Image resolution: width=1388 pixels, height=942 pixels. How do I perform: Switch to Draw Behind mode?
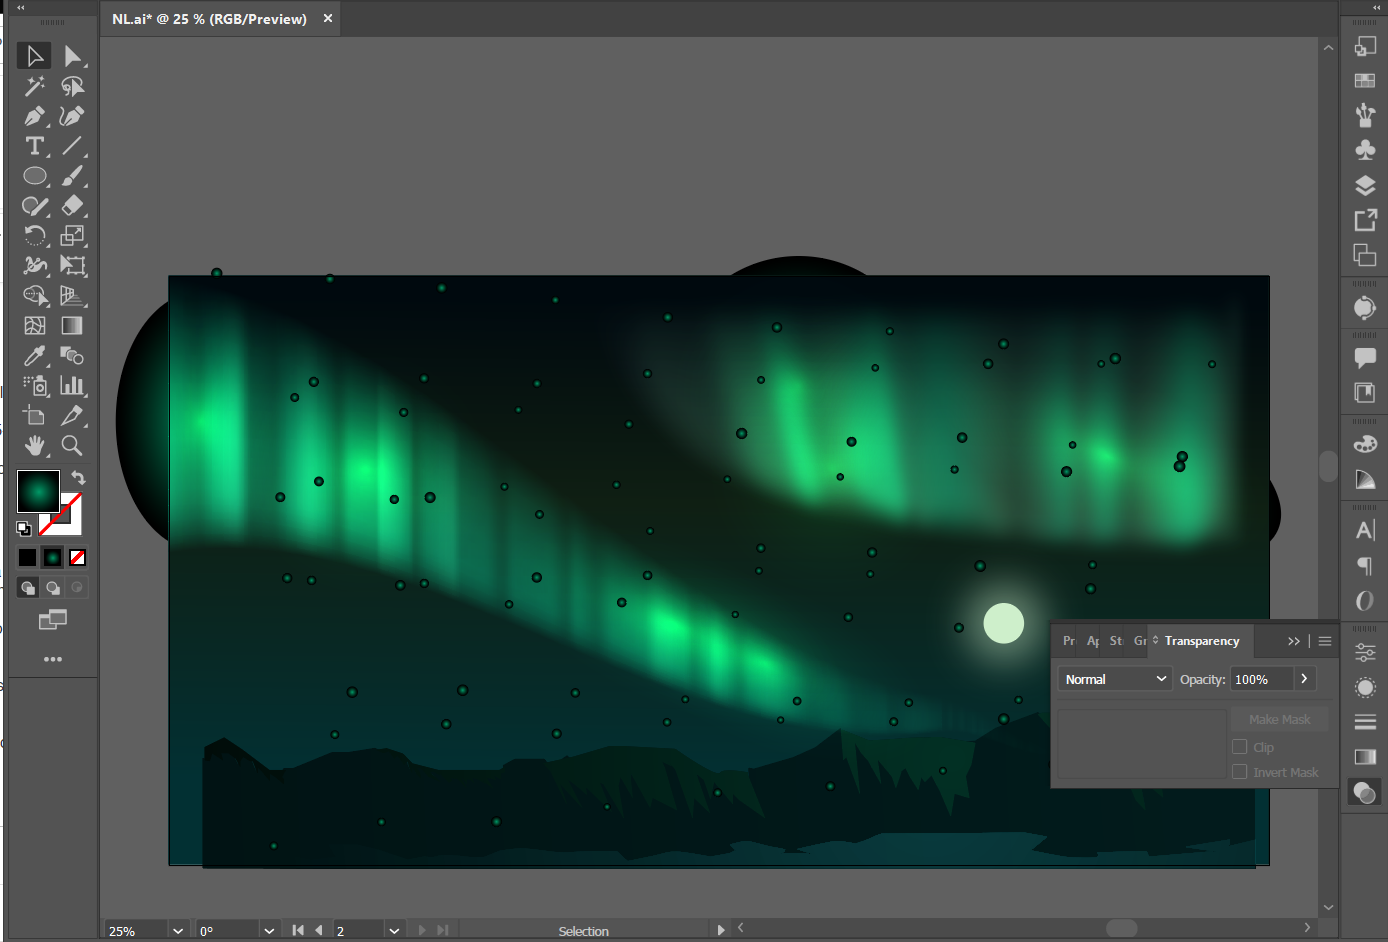pyautogui.click(x=53, y=588)
